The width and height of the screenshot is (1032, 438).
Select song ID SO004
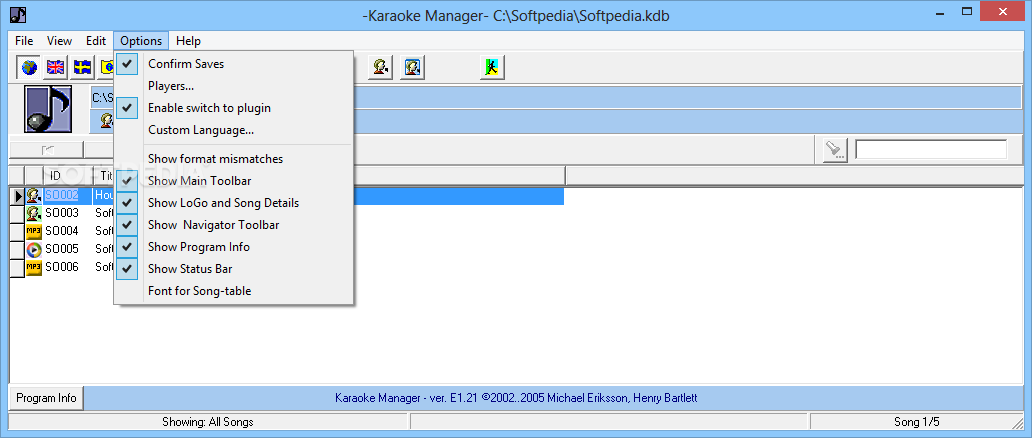pyautogui.click(x=62, y=231)
